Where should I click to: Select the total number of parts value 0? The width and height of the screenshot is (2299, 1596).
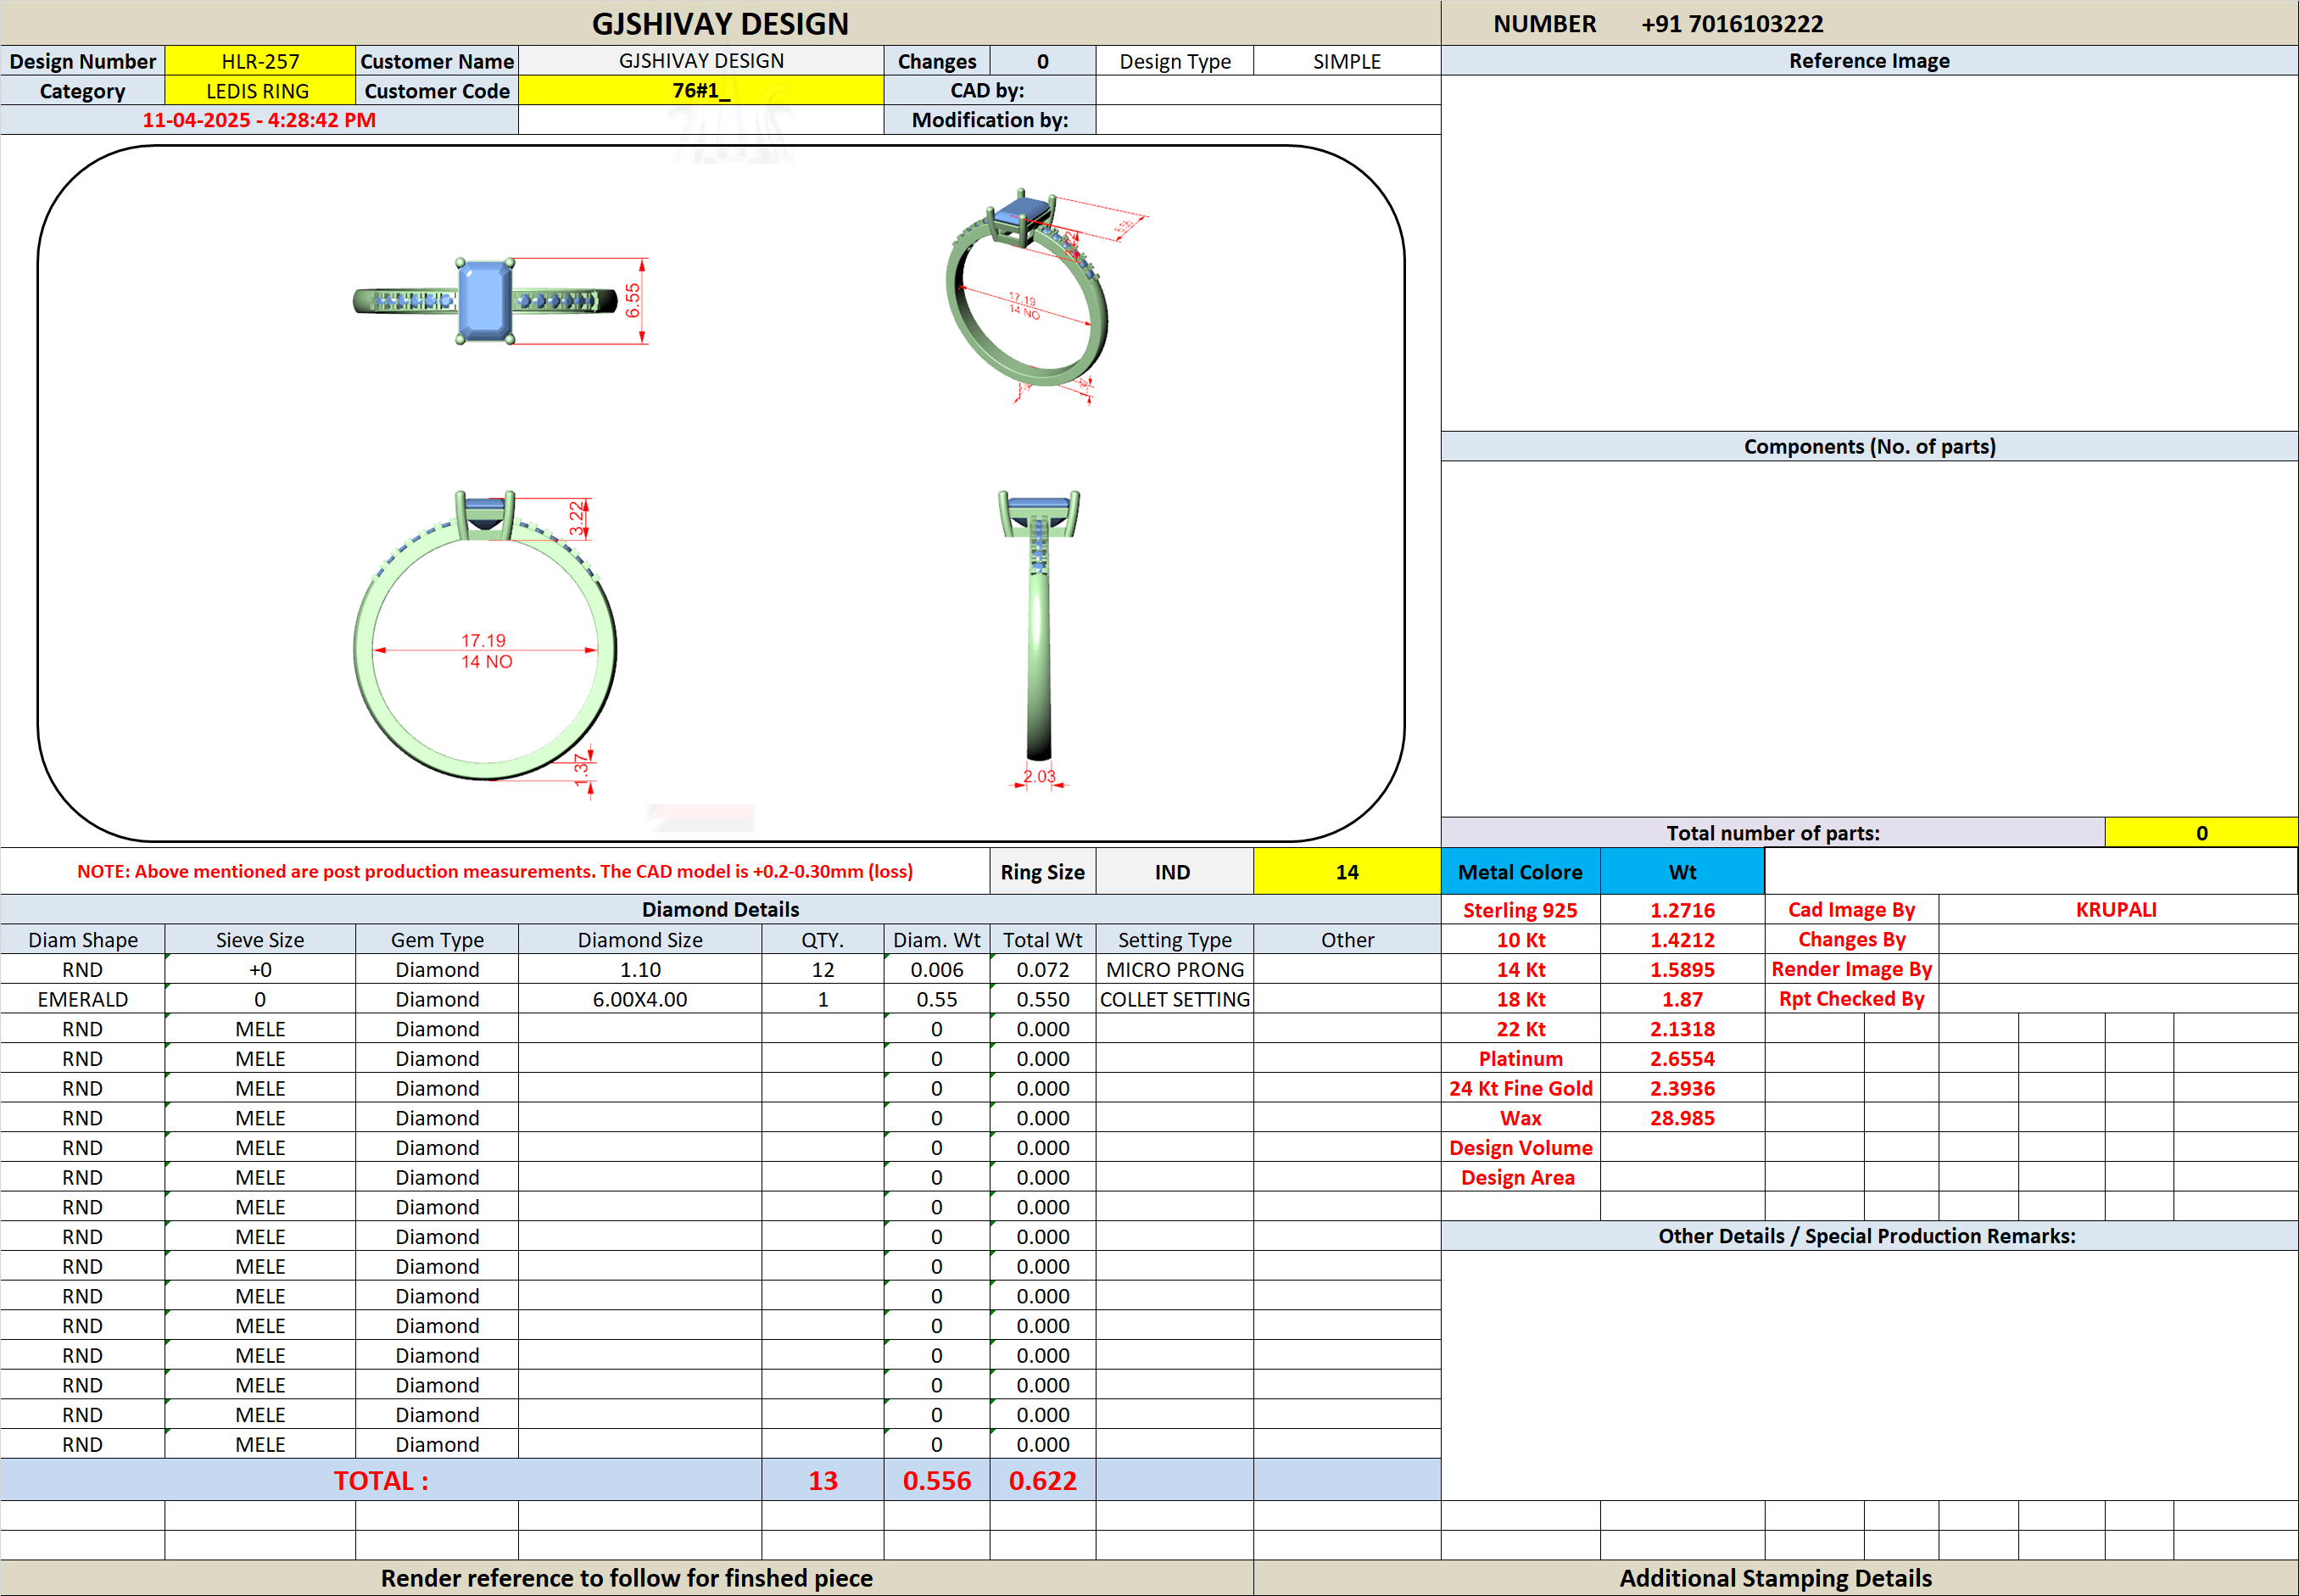tap(2201, 833)
